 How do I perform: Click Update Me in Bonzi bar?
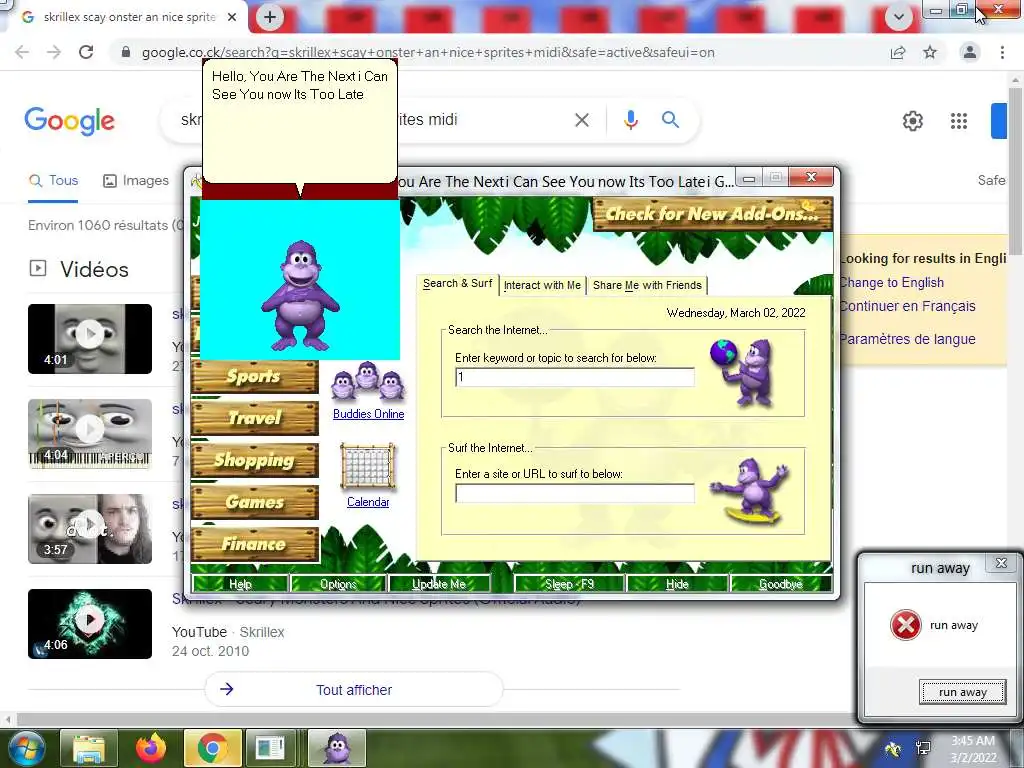coord(439,584)
